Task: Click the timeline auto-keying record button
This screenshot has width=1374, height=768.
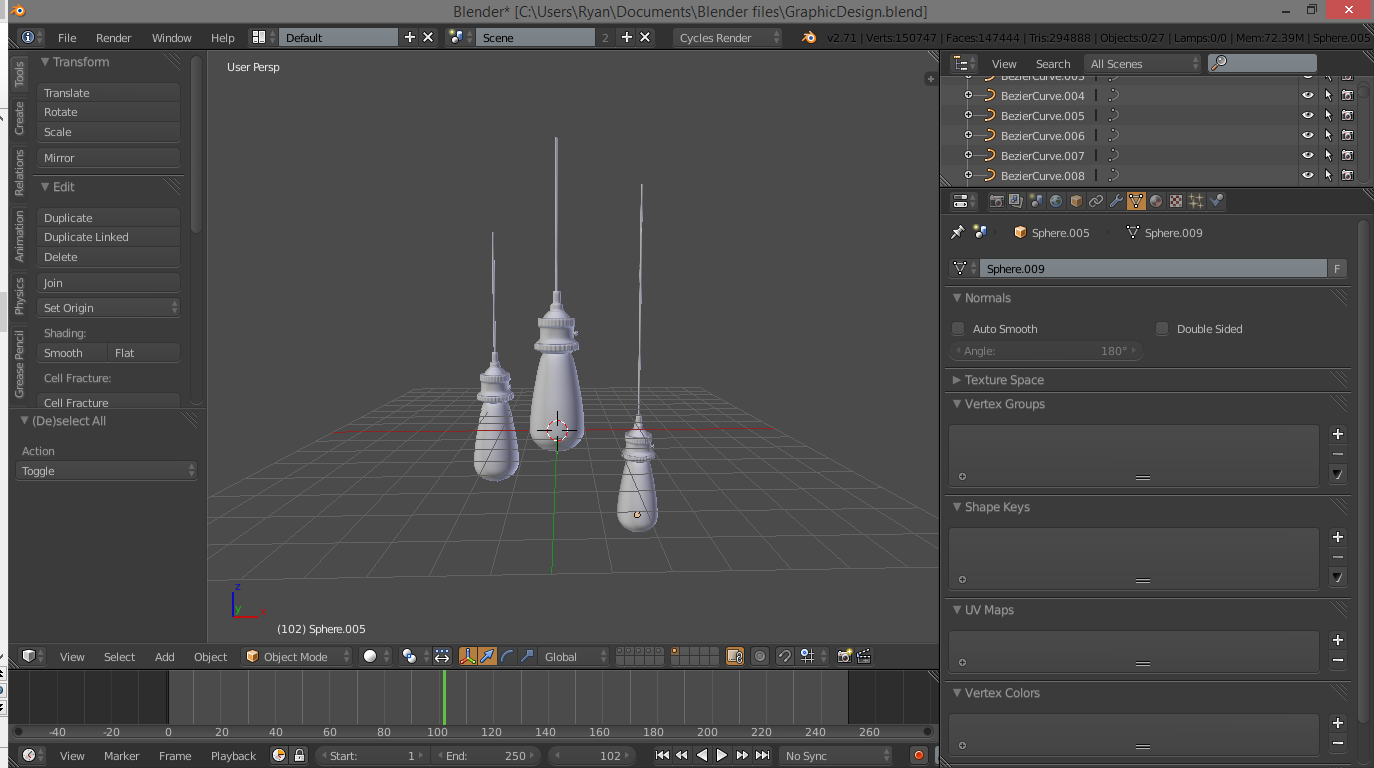Action: [x=919, y=755]
